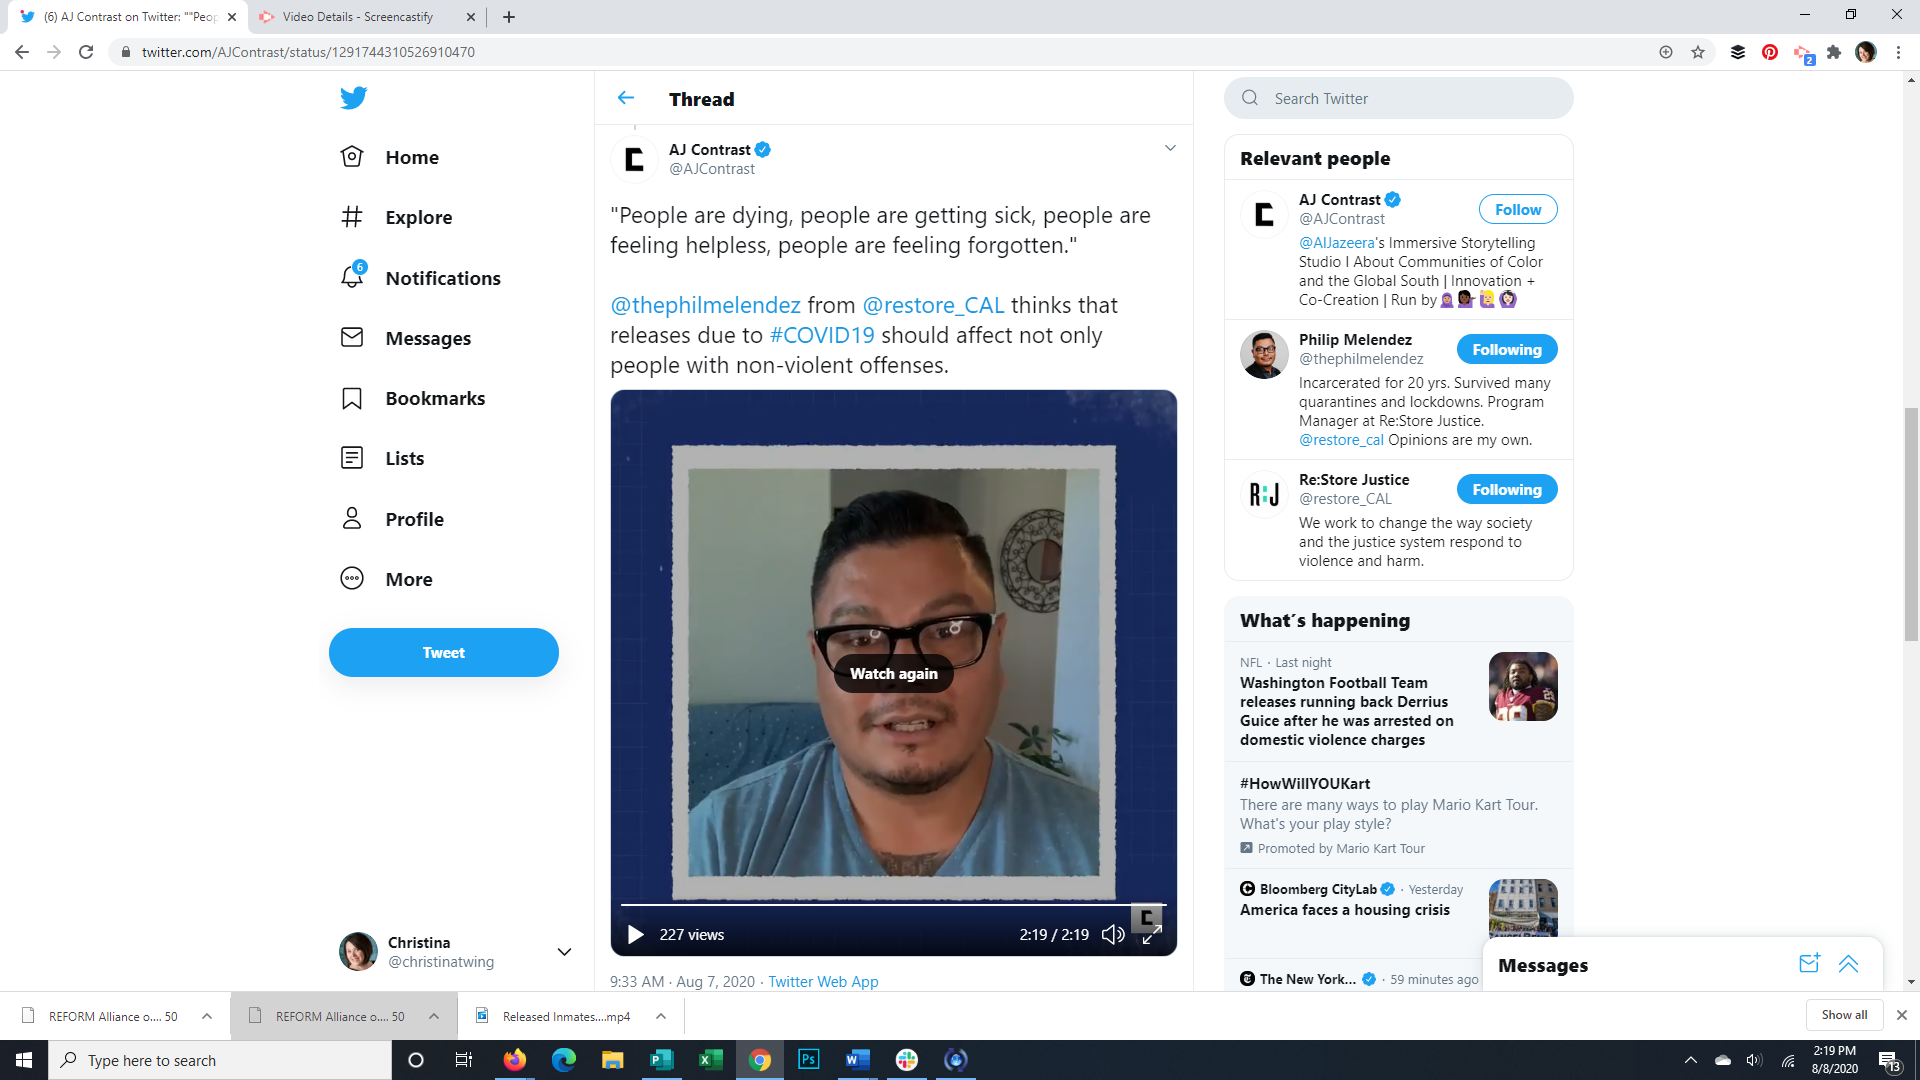Bookmark this page with the star icon
Image resolution: width=1920 pixels, height=1080 pixels.
pyautogui.click(x=1698, y=52)
